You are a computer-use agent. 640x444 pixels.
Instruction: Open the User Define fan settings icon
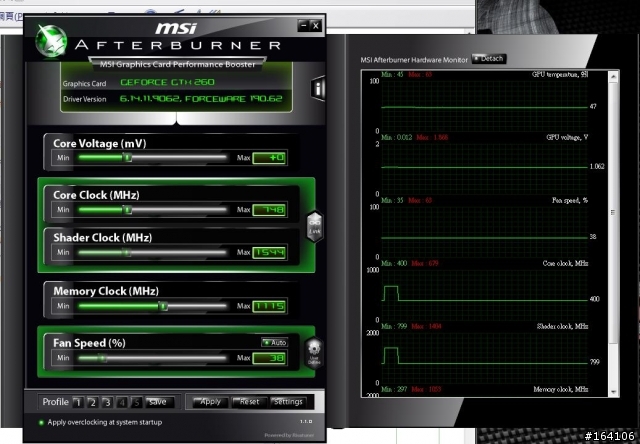(x=314, y=353)
